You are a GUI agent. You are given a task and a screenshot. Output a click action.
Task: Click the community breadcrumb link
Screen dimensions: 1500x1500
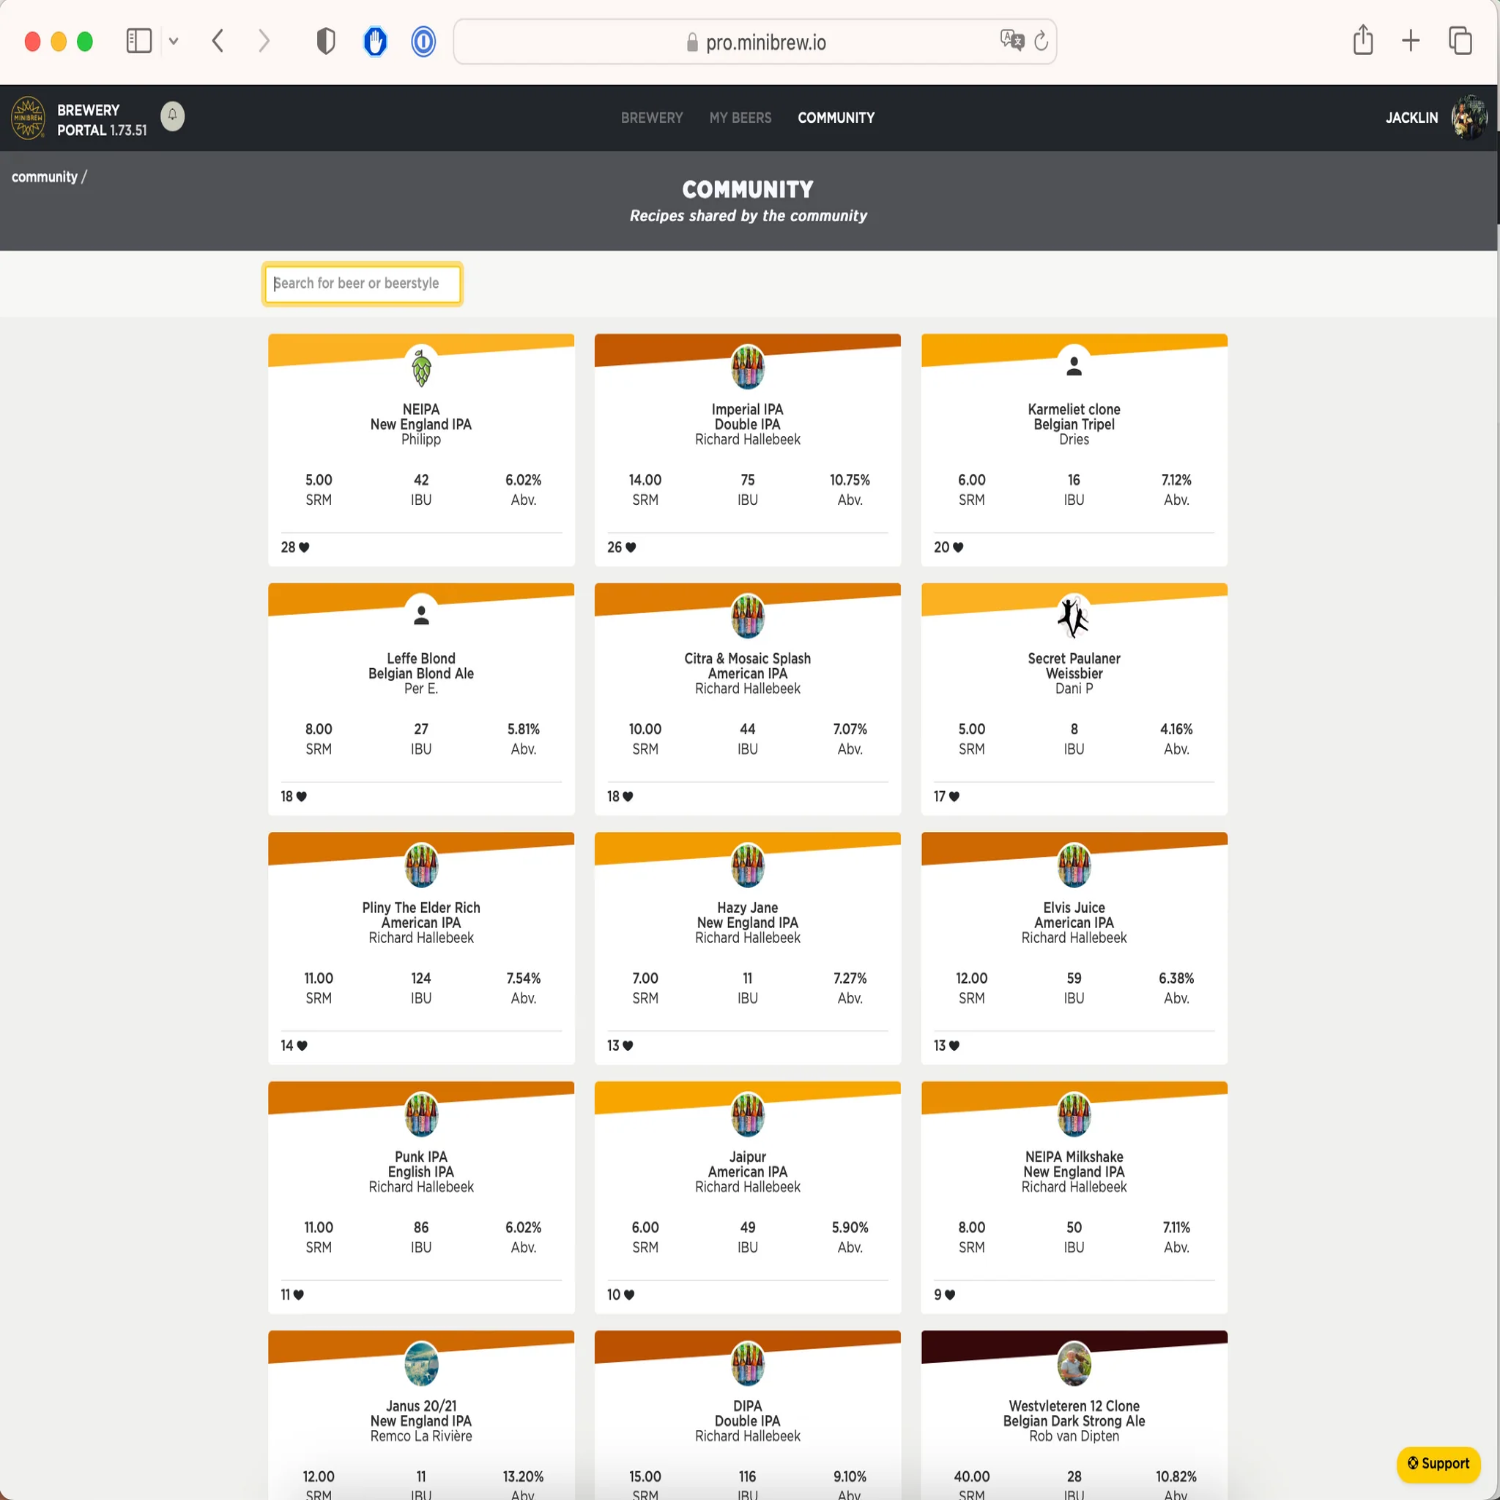point(44,177)
